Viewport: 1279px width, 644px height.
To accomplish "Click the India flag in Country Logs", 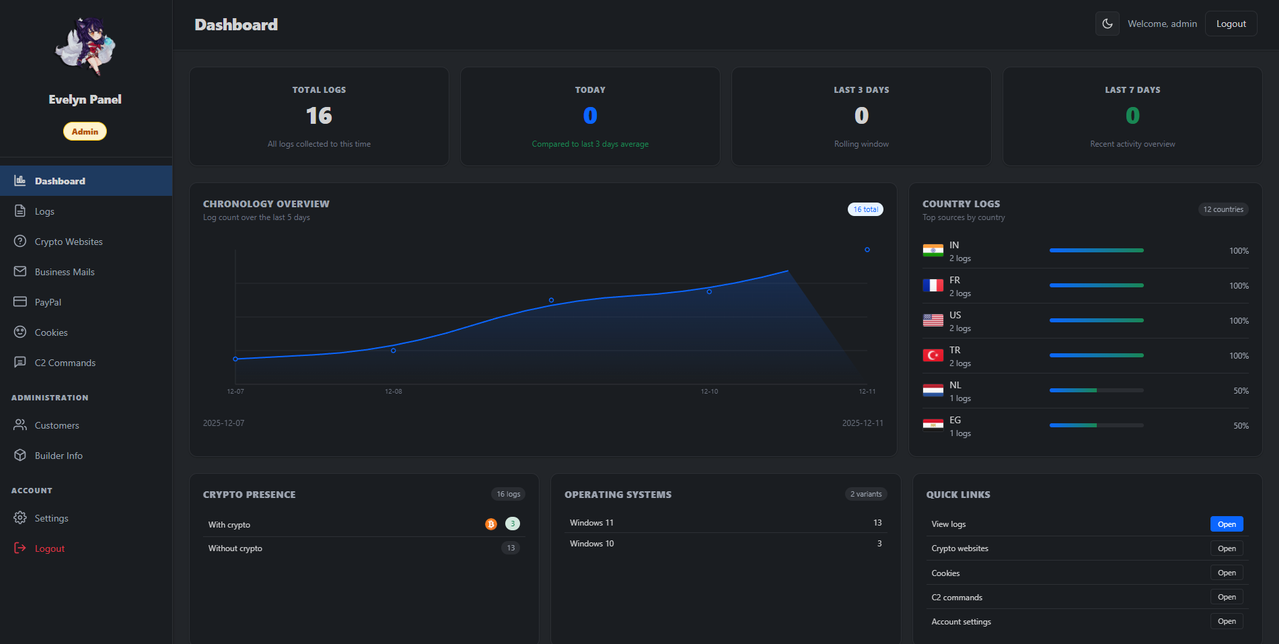I will pos(933,251).
